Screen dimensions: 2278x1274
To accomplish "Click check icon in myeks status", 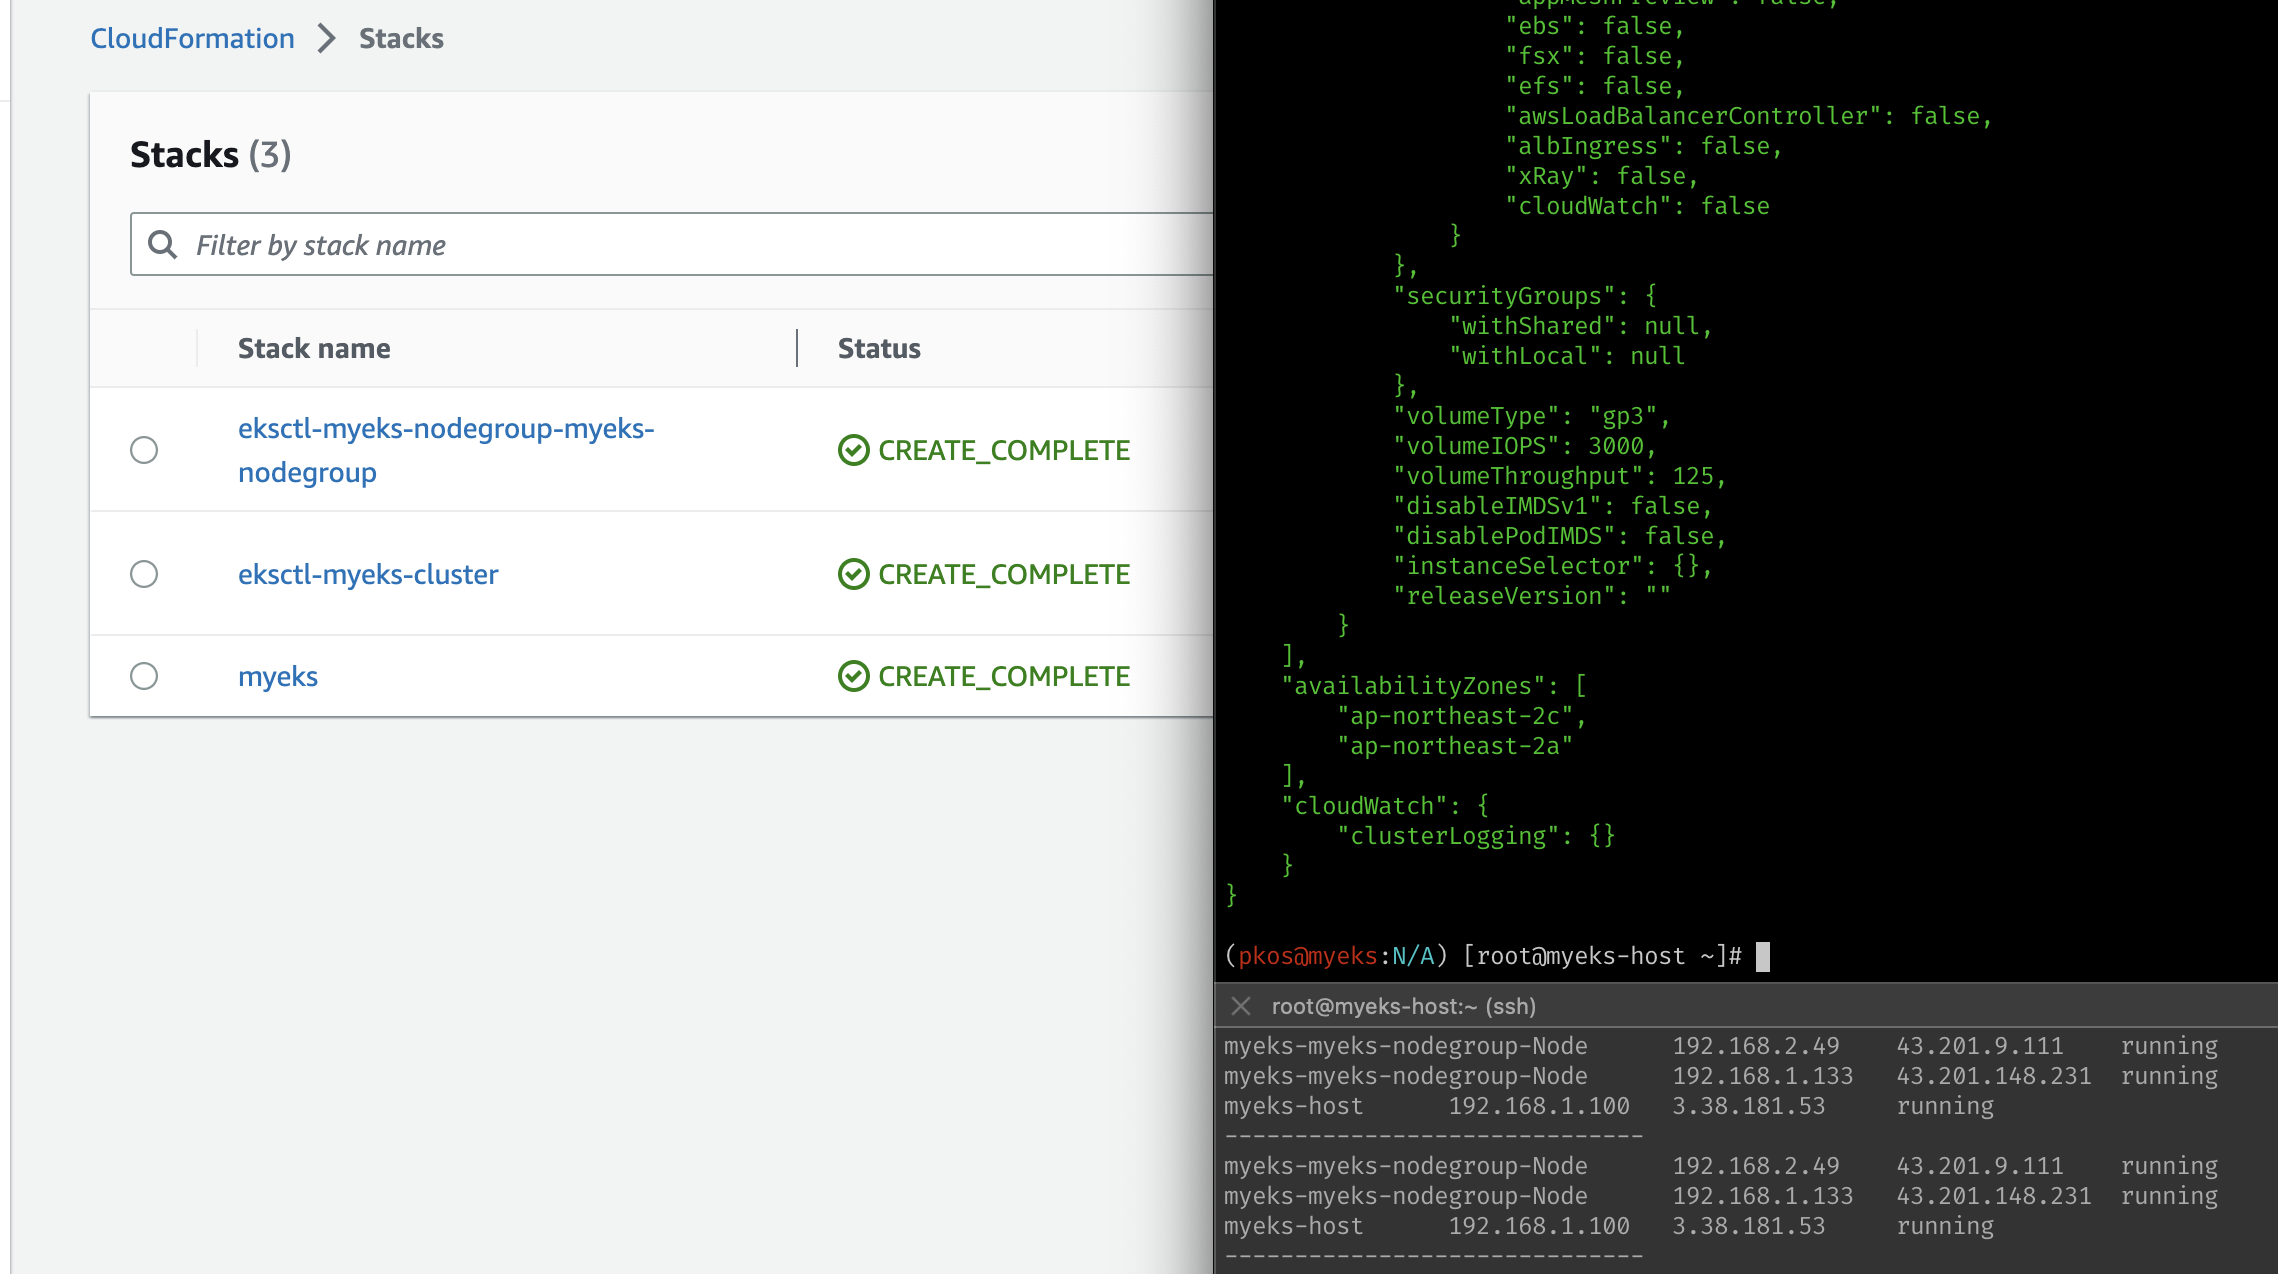I will (x=853, y=676).
